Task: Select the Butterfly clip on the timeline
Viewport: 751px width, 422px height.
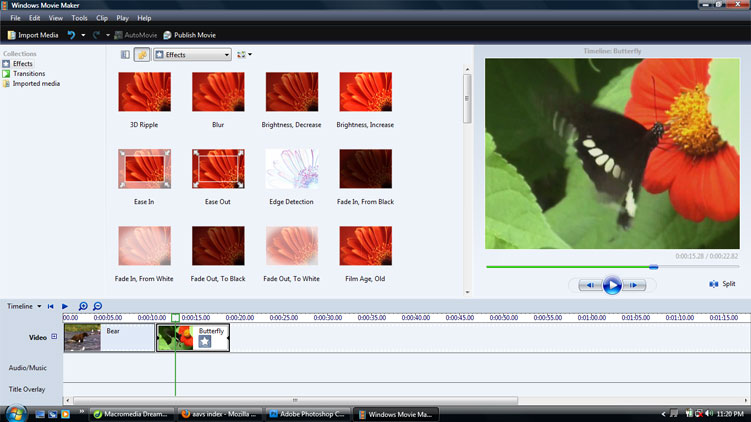Action: click(193, 338)
